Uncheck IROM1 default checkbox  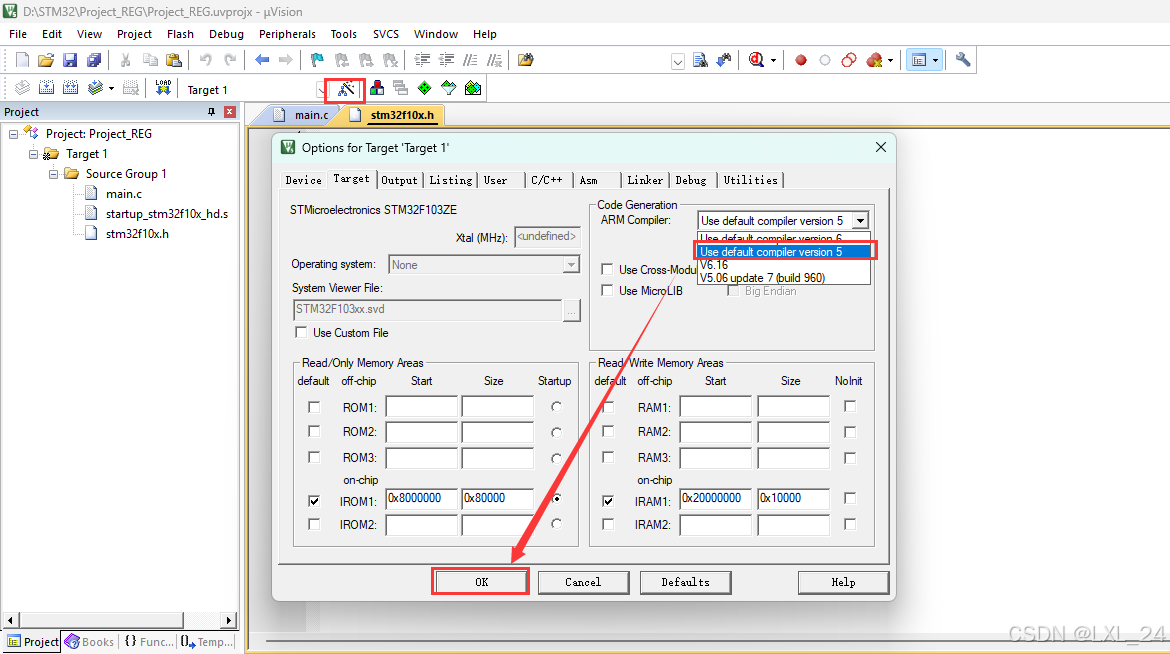[x=314, y=501]
